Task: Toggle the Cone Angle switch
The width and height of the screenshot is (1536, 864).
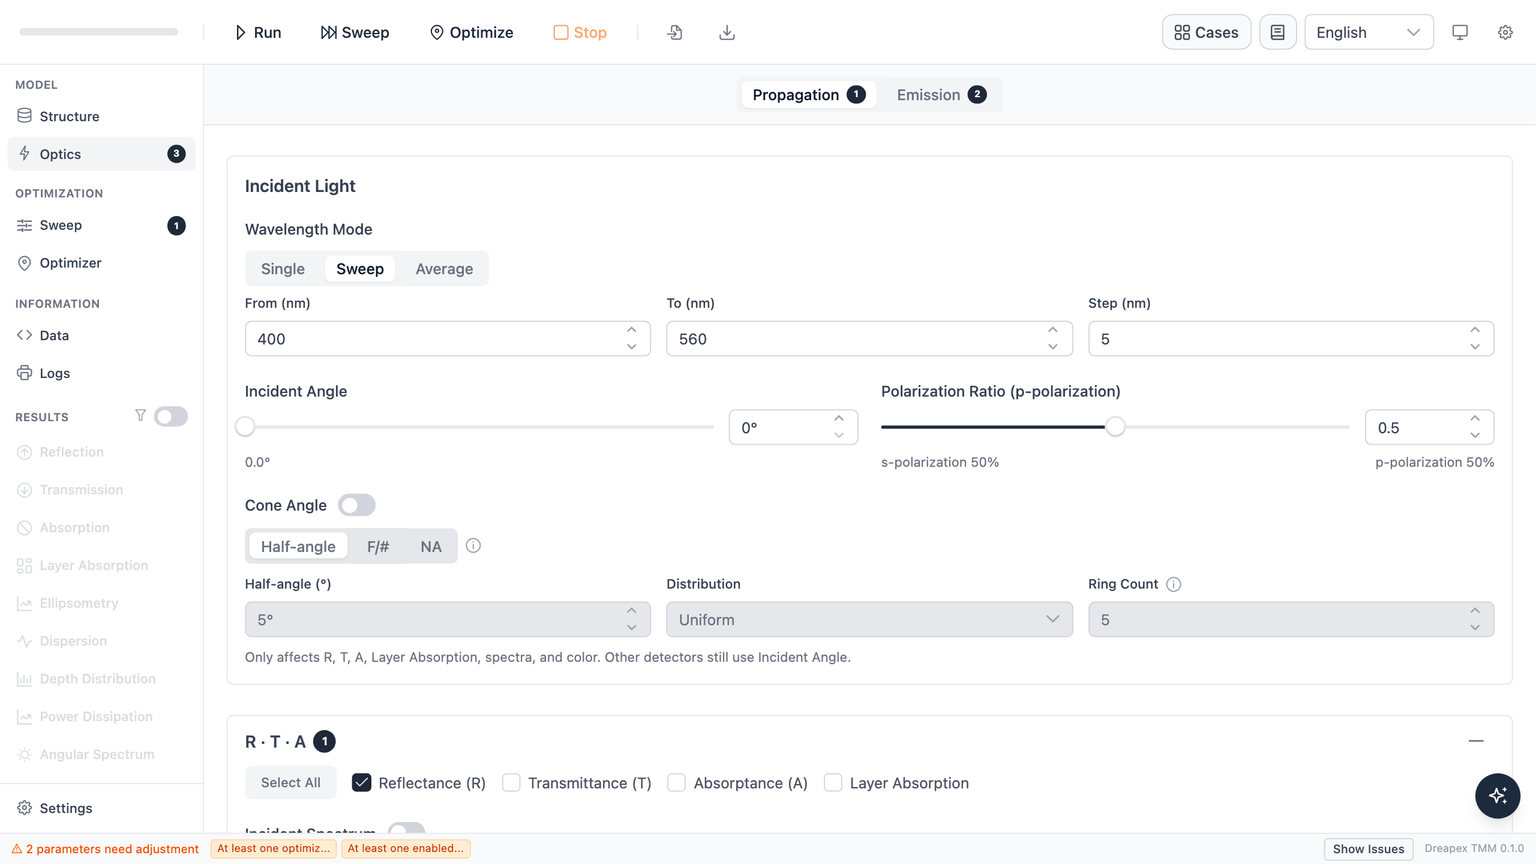Action: point(357,505)
